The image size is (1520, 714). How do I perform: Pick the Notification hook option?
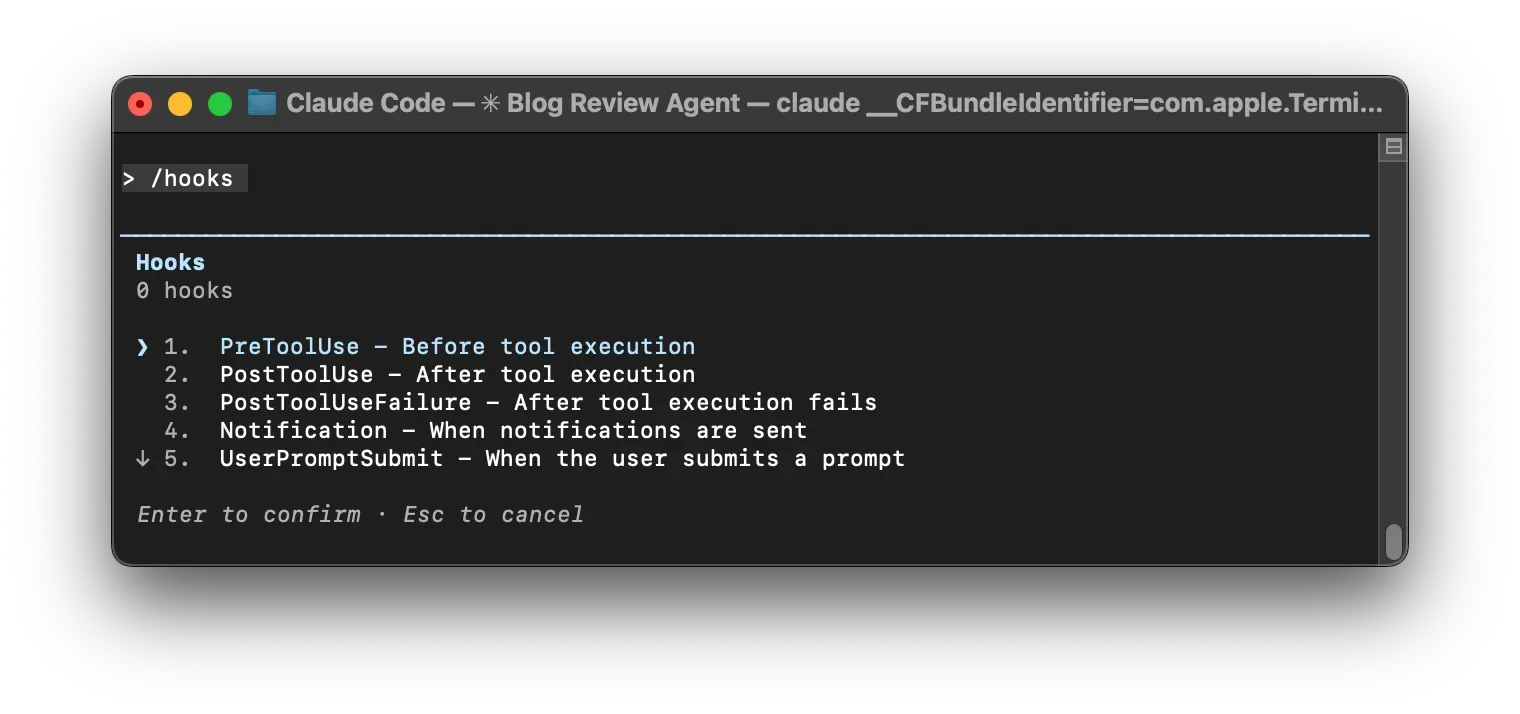[513, 431]
